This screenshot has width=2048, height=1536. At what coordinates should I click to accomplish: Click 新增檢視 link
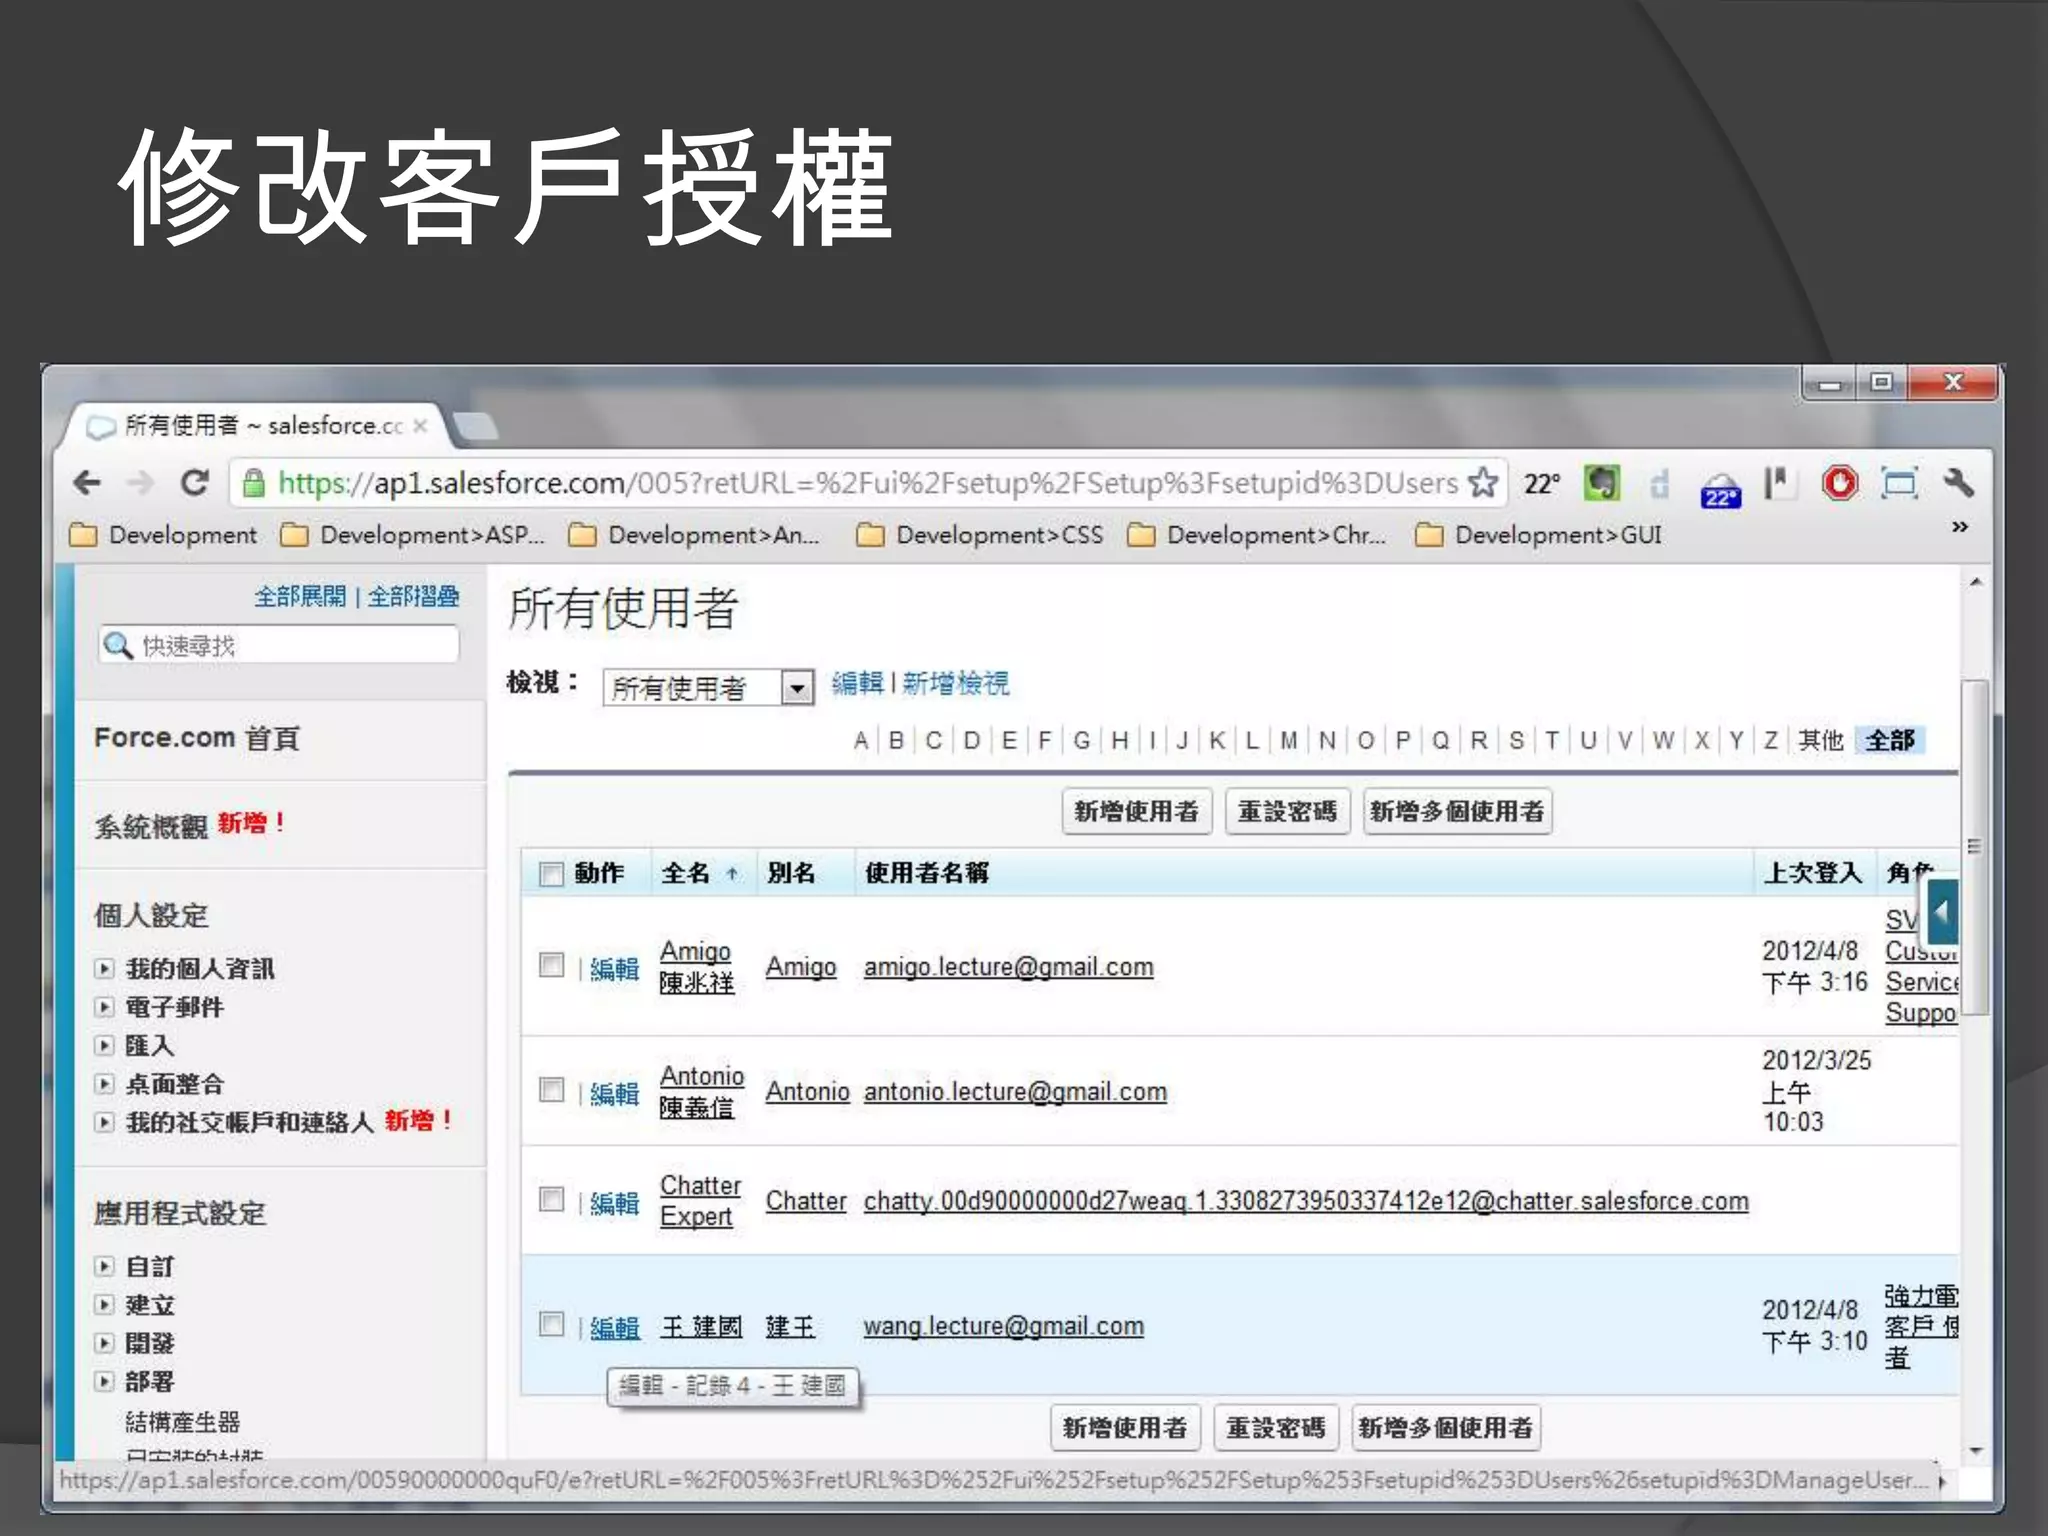click(956, 683)
